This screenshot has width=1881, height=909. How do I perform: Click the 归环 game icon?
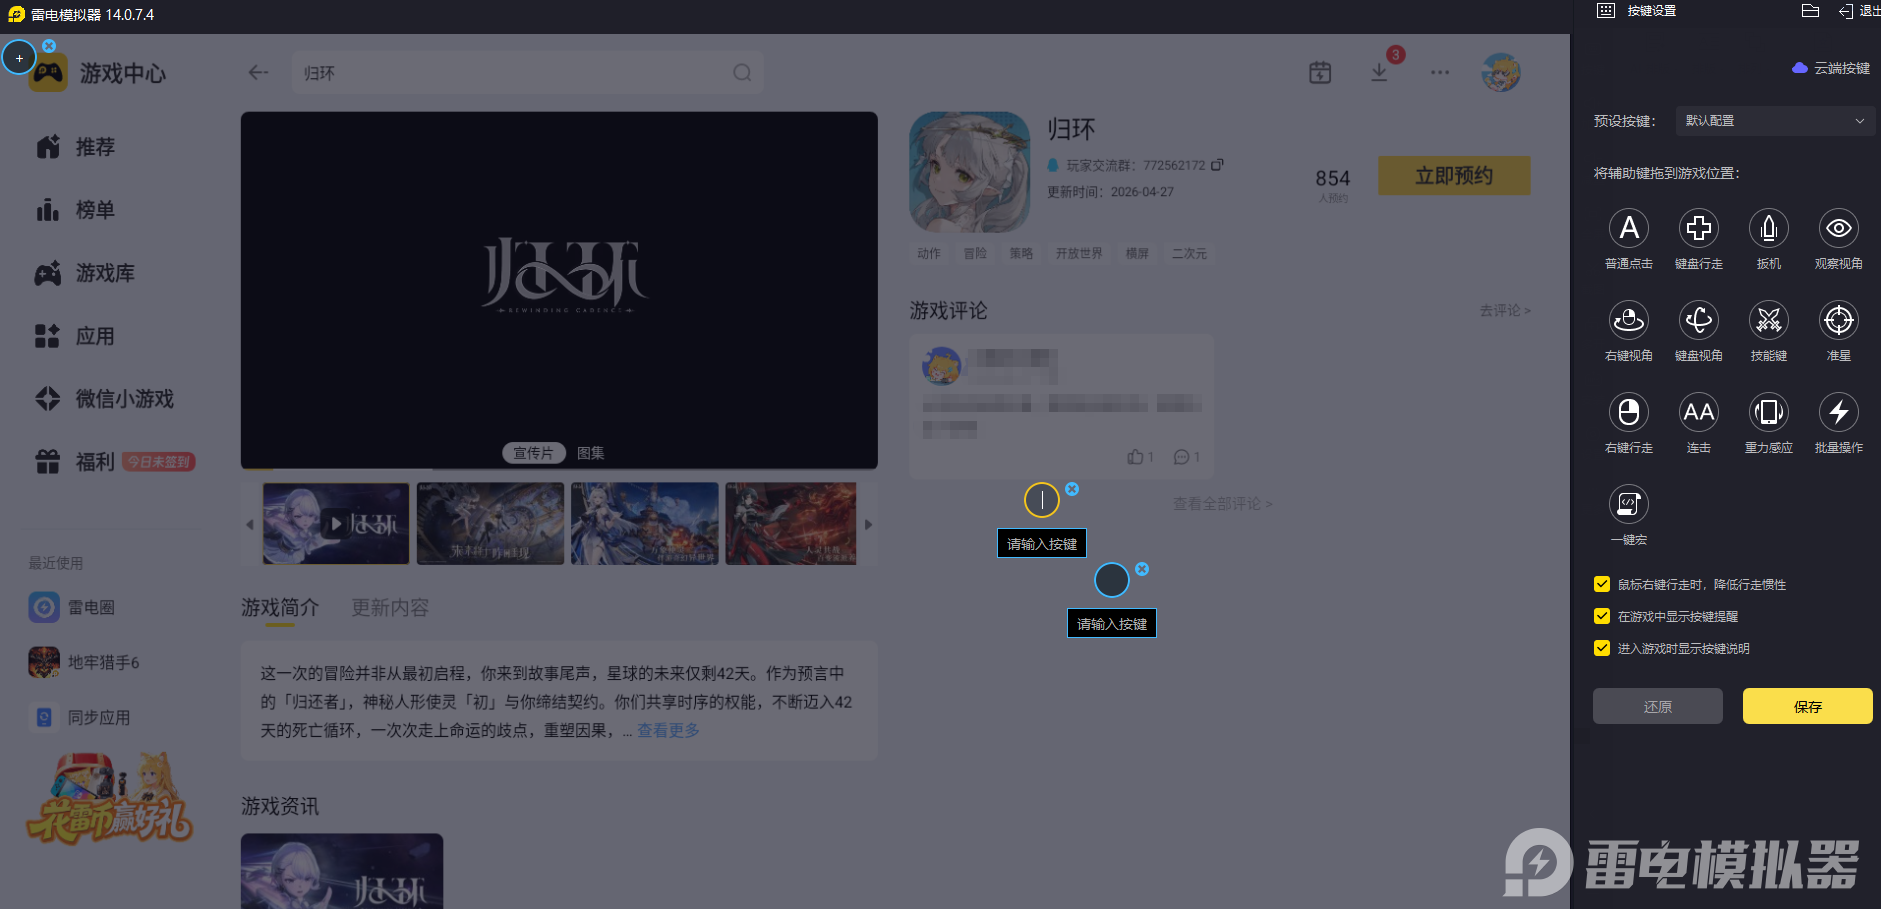click(969, 172)
